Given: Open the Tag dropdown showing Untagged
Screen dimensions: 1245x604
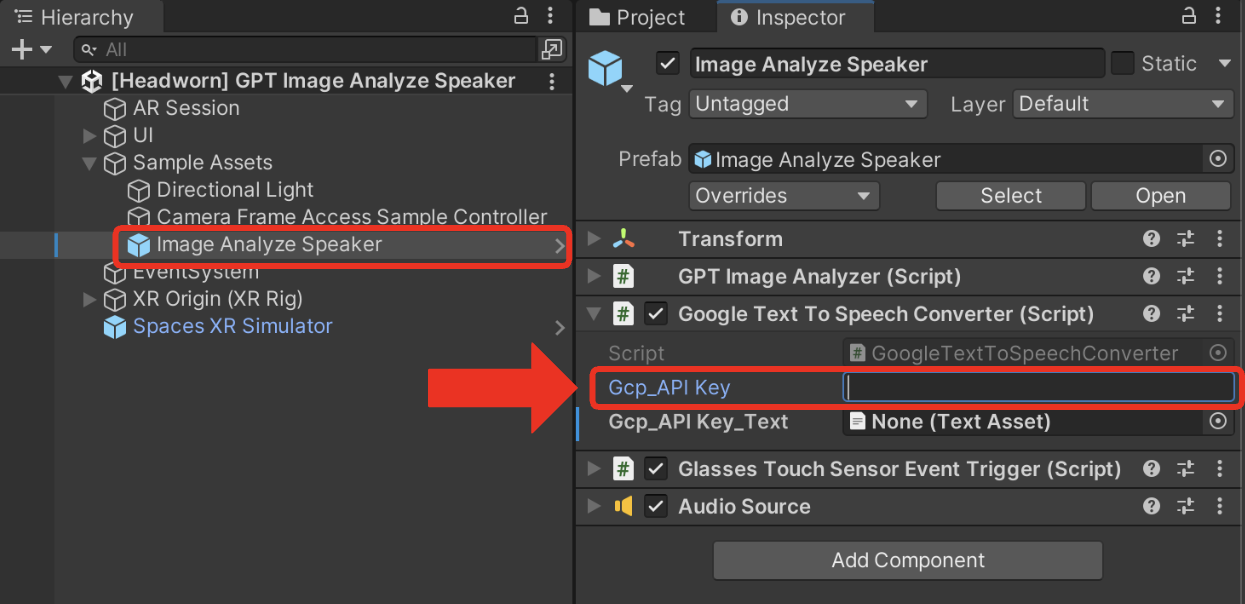Looking at the screenshot, I should point(808,104).
